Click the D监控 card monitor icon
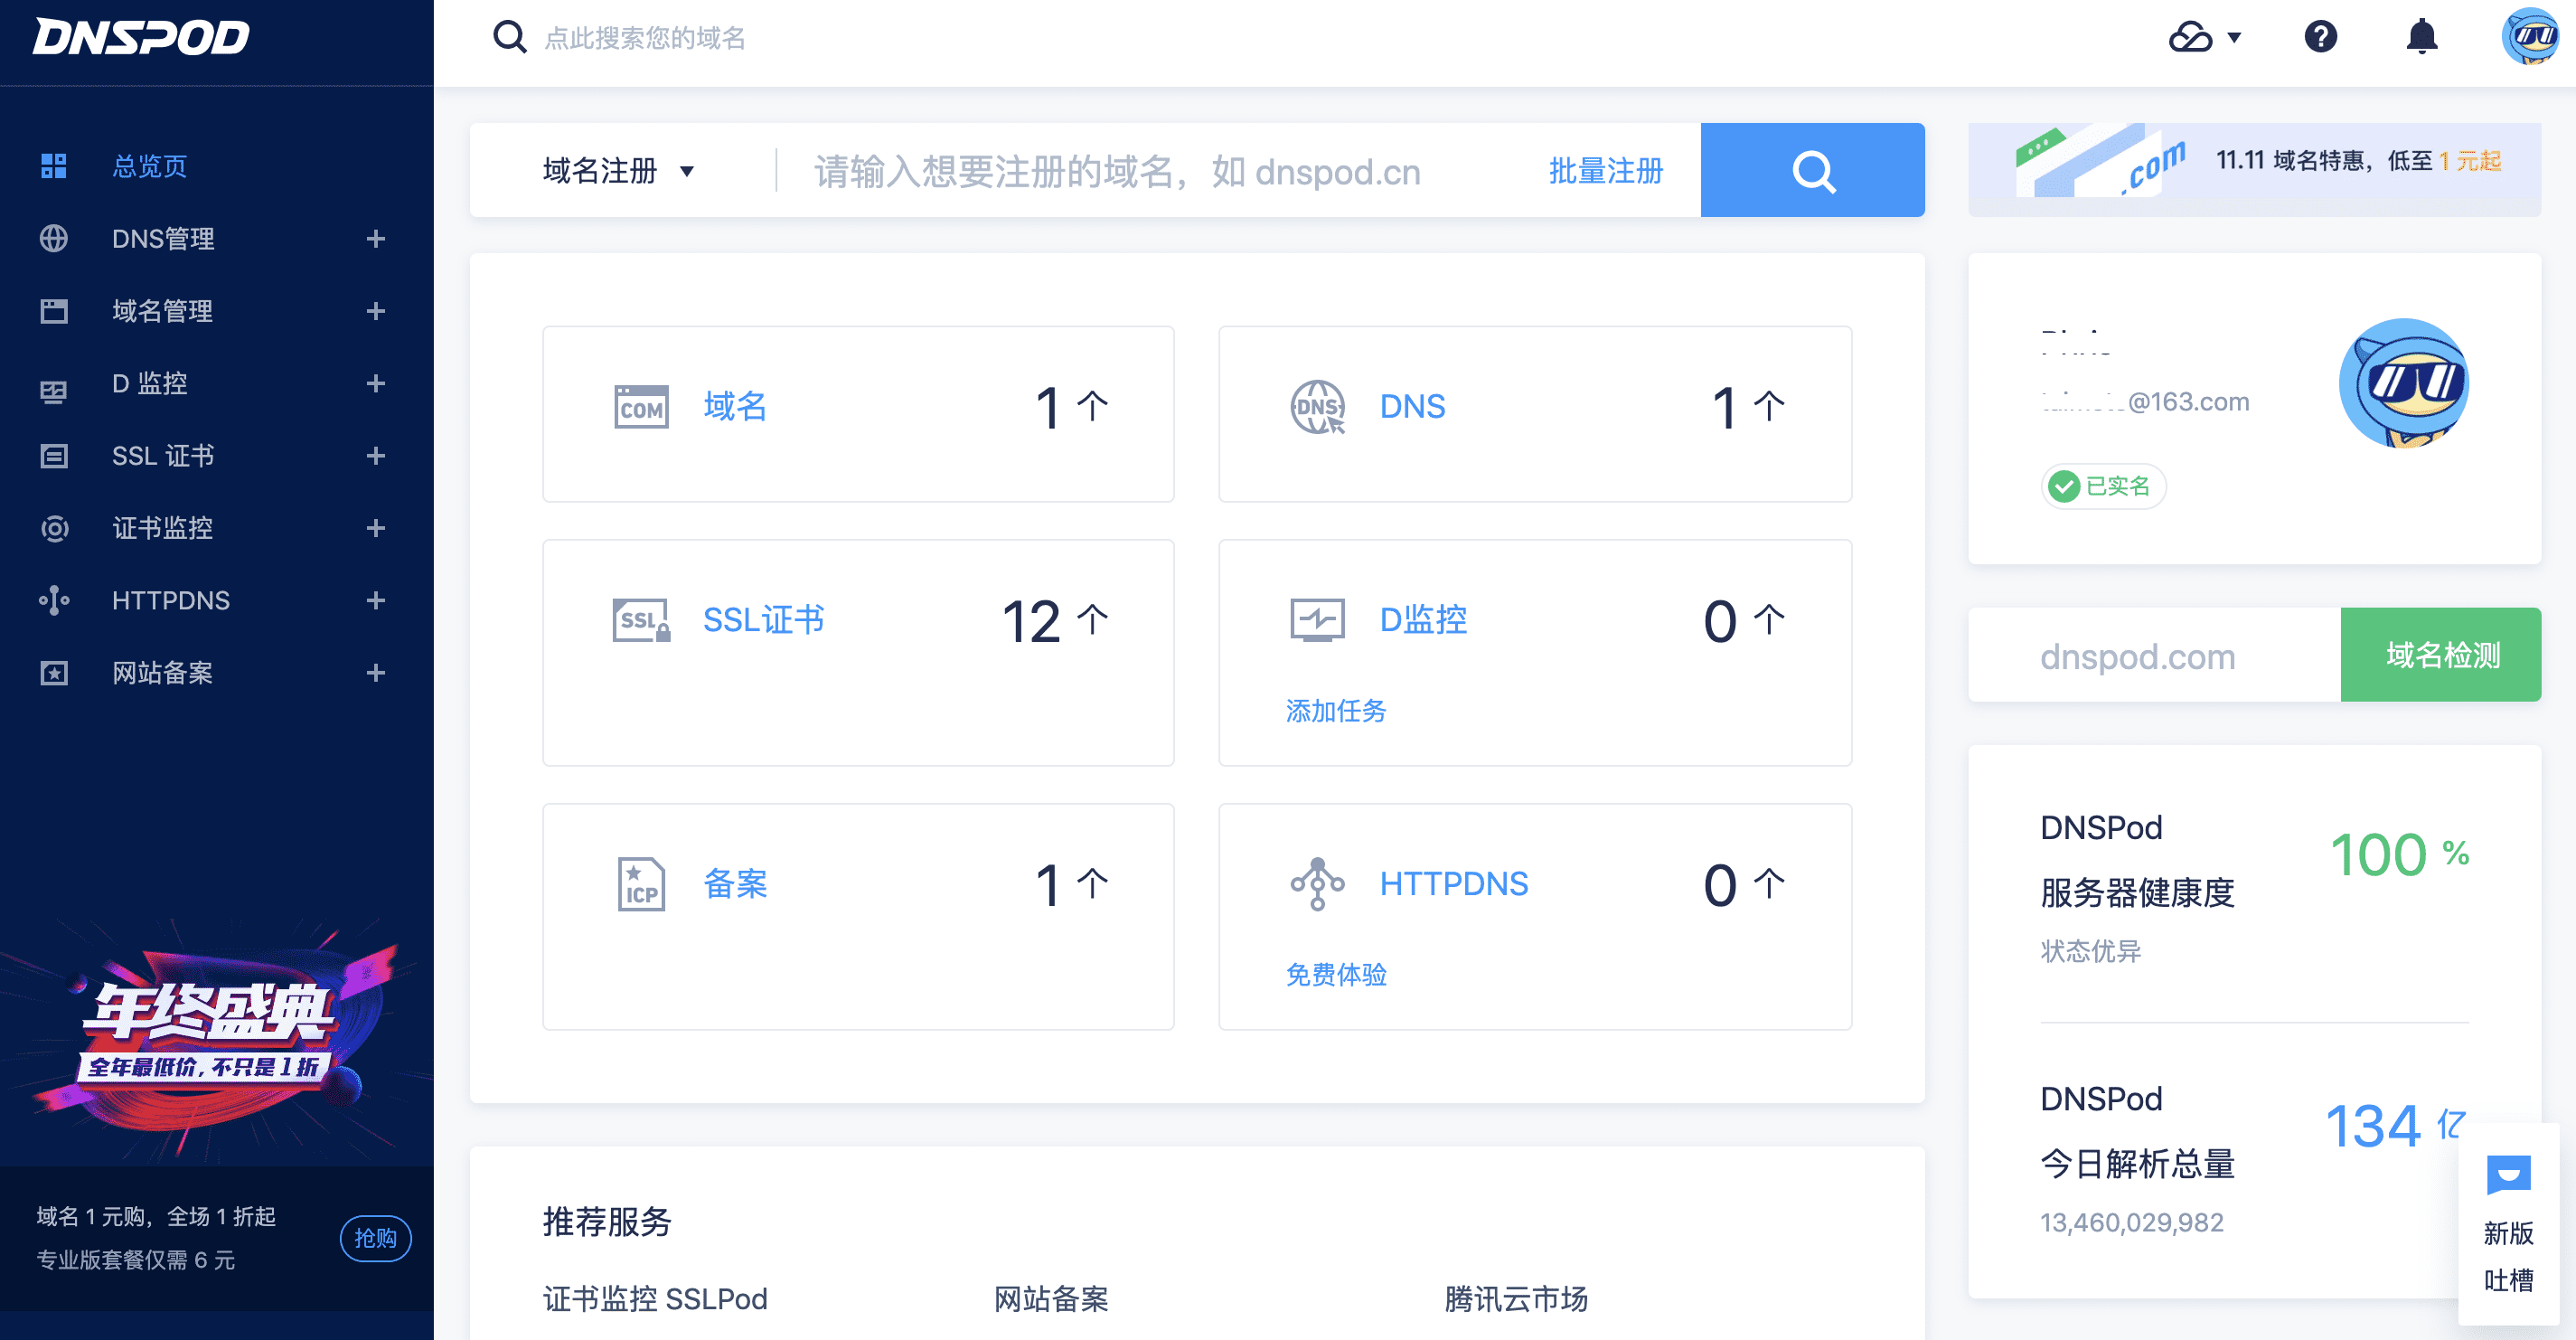2576x1340 pixels. point(1318,620)
